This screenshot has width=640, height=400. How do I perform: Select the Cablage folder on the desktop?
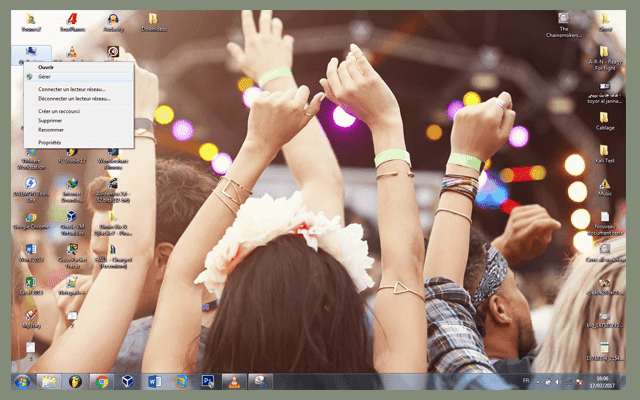[x=605, y=118]
